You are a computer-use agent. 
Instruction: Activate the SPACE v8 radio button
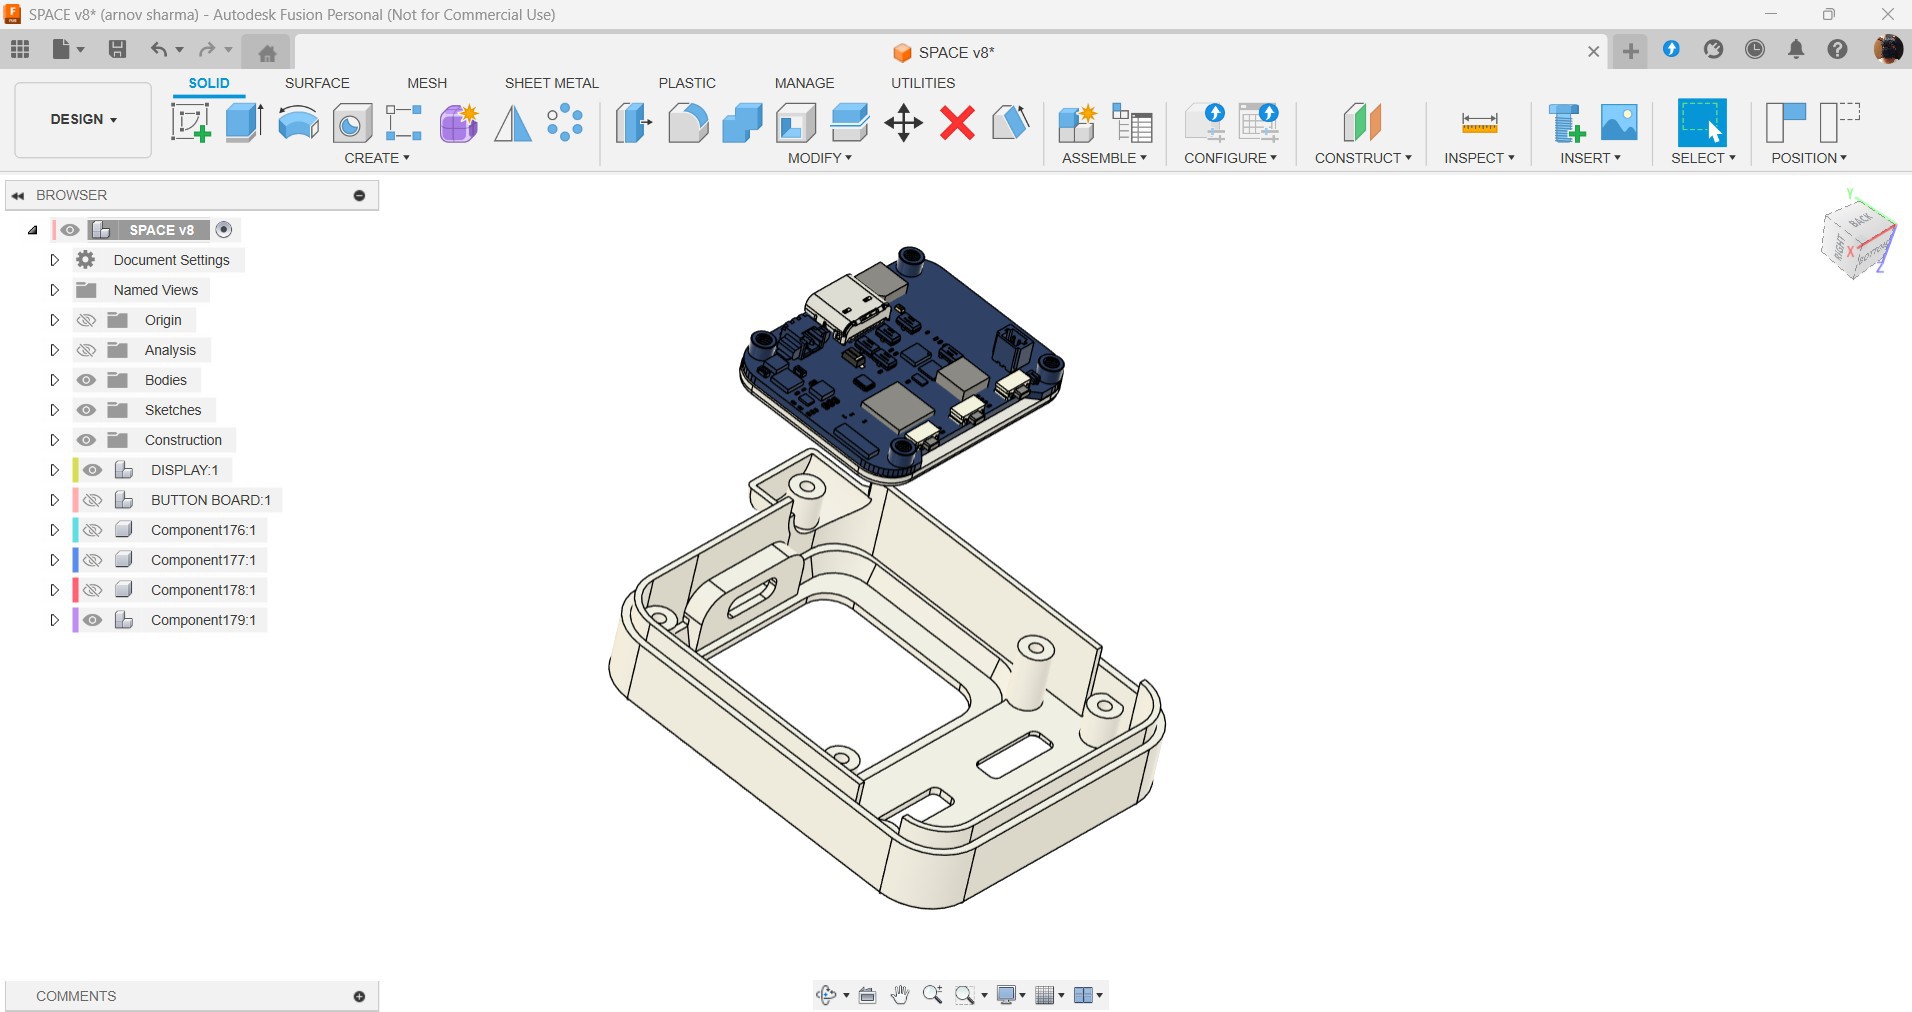pos(224,230)
